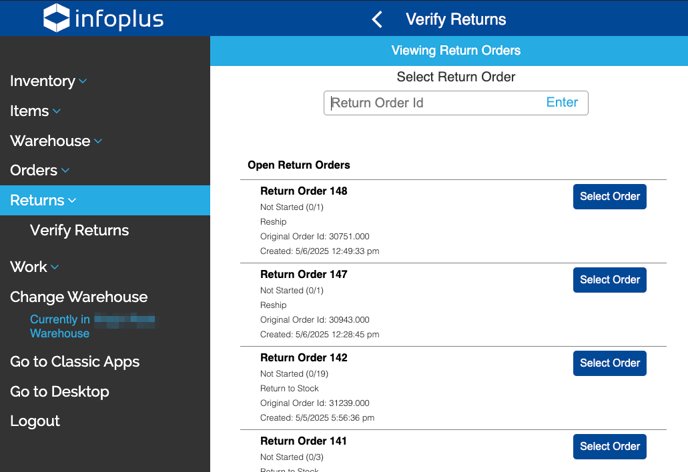Log out using the Logout item
This screenshot has width=688, height=472.
point(35,421)
